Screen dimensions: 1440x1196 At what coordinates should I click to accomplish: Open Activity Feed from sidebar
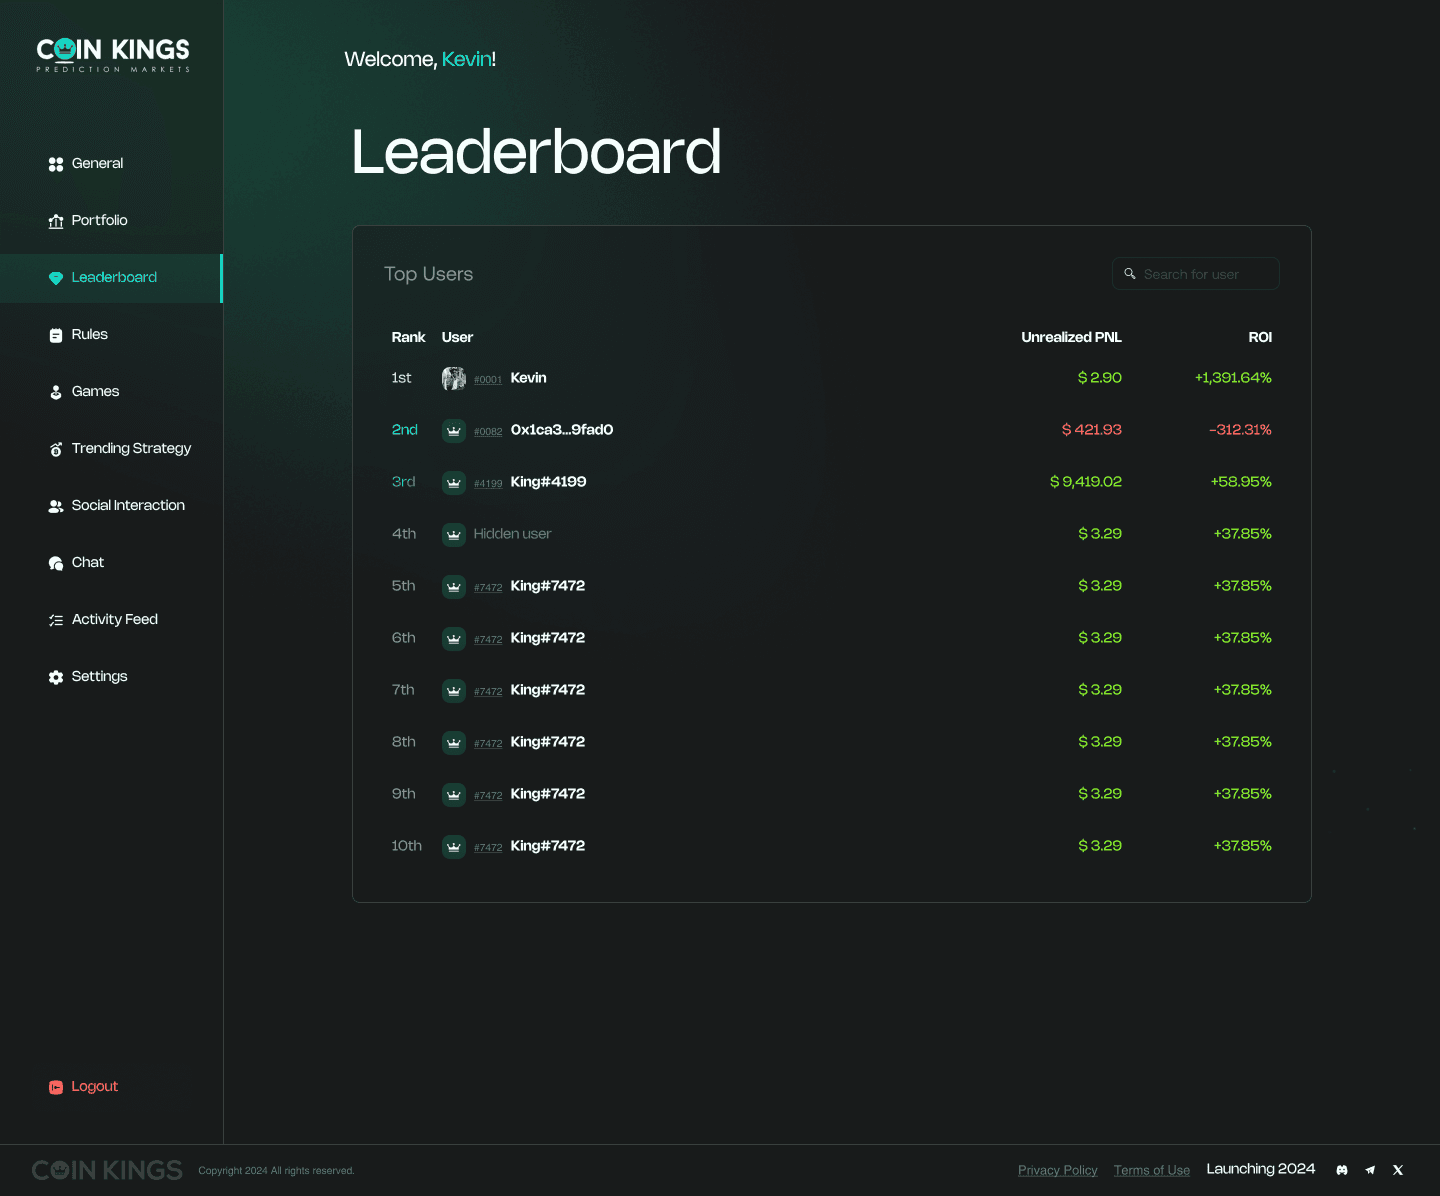[114, 620]
